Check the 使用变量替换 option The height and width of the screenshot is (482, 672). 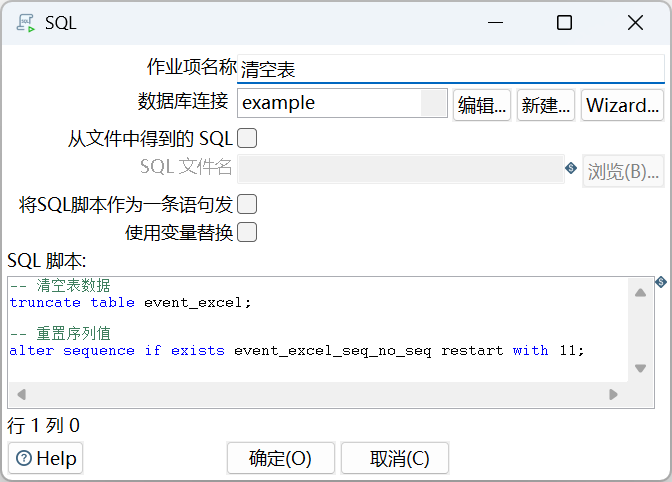point(247,232)
